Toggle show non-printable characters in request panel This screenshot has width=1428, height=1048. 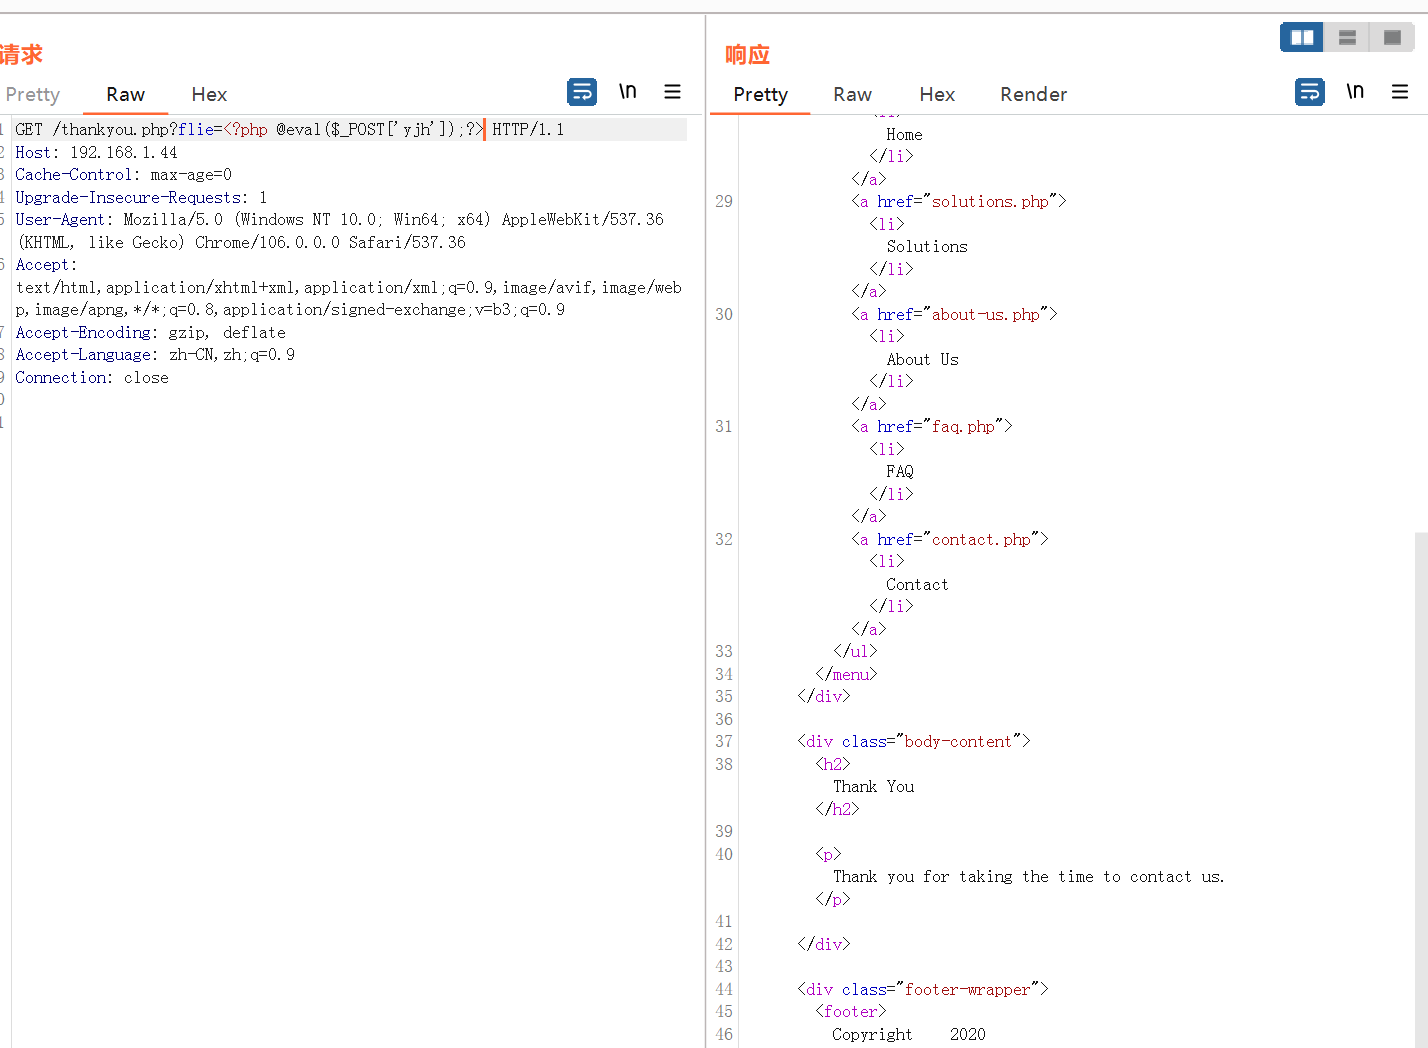pyautogui.click(x=627, y=92)
